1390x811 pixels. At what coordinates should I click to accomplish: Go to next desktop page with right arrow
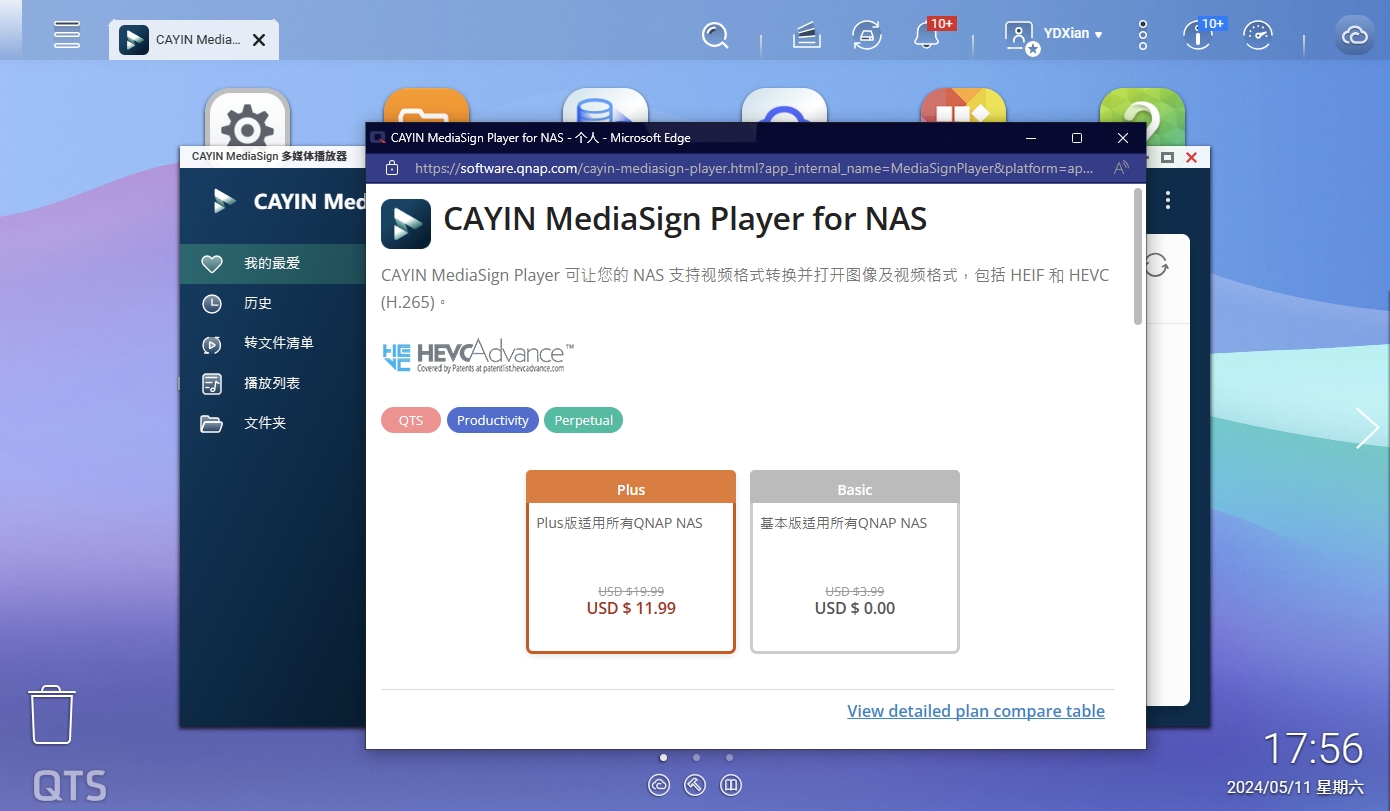pos(1367,428)
